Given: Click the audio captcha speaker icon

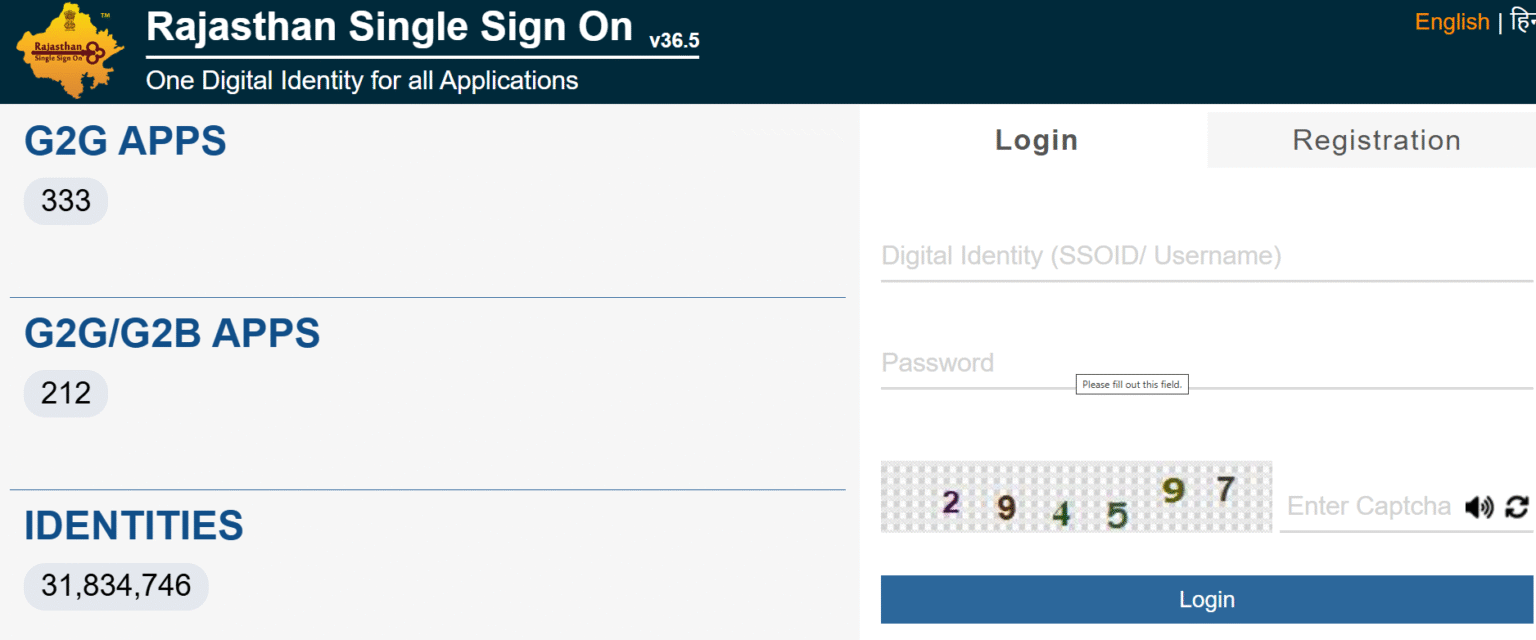Looking at the screenshot, I should (1479, 507).
